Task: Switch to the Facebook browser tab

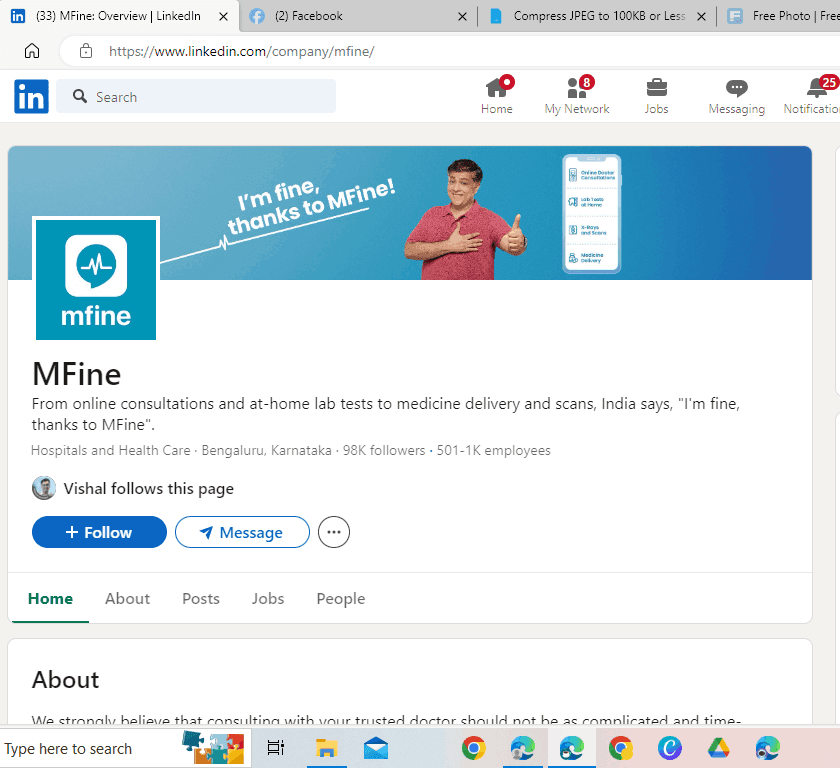Action: click(350, 16)
